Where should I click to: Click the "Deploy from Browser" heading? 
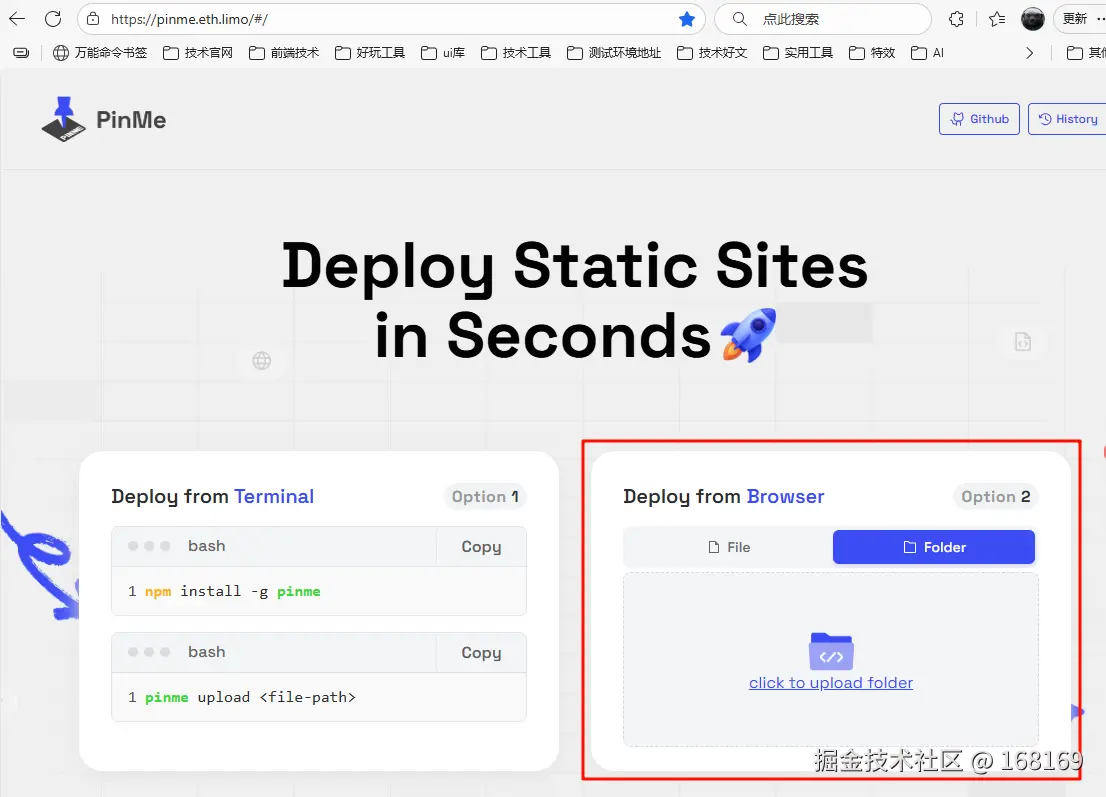(x=724, y=497)
